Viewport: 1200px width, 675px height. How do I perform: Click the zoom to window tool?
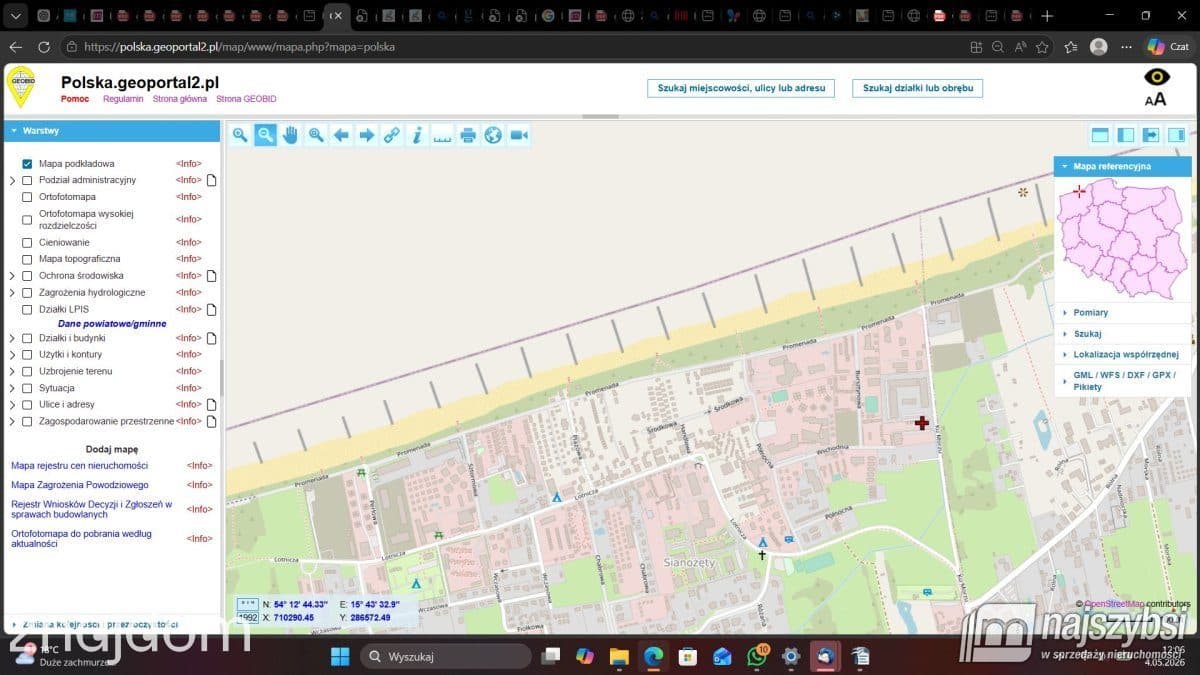pyautogui.click(x=316, y=135)
